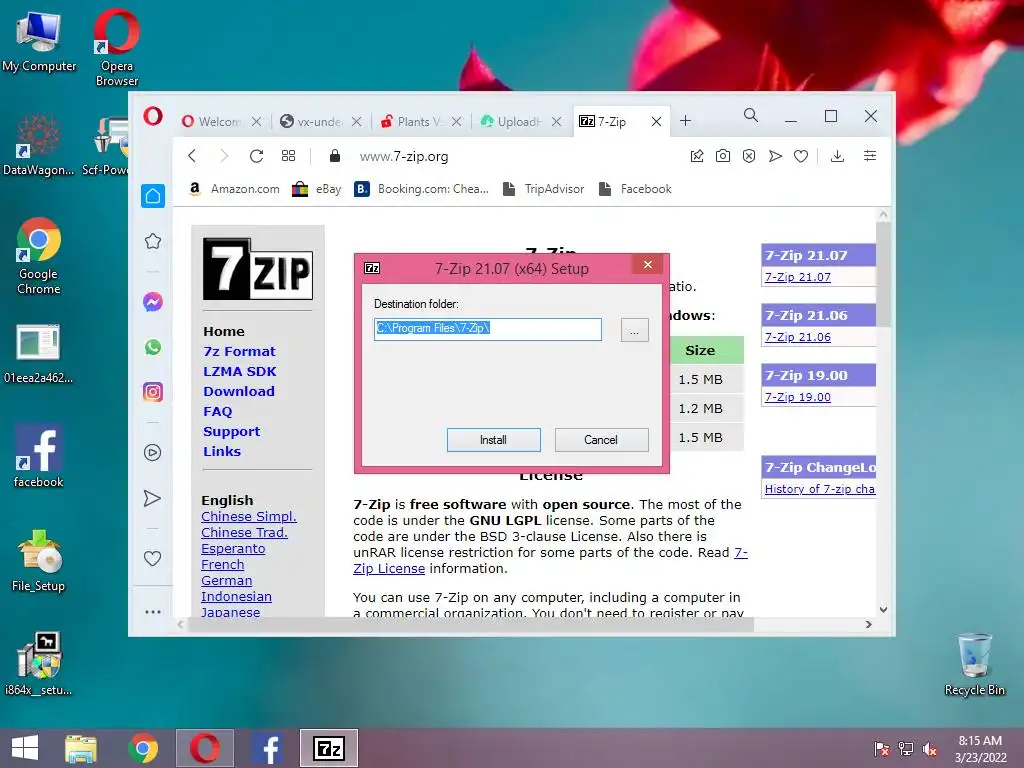Switch site language to French
The width and height of the screenshot is (1024, 768).
coord(223,565)
